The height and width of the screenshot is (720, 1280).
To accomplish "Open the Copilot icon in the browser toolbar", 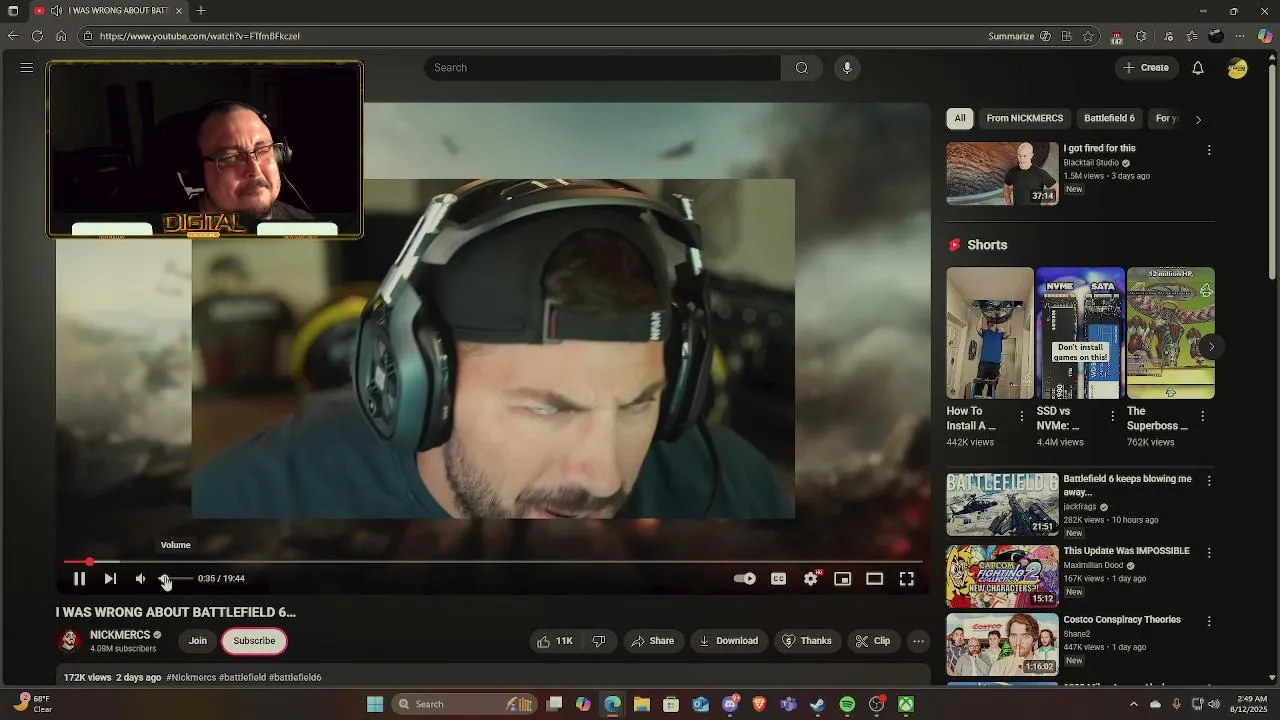I will point(1265,36).
